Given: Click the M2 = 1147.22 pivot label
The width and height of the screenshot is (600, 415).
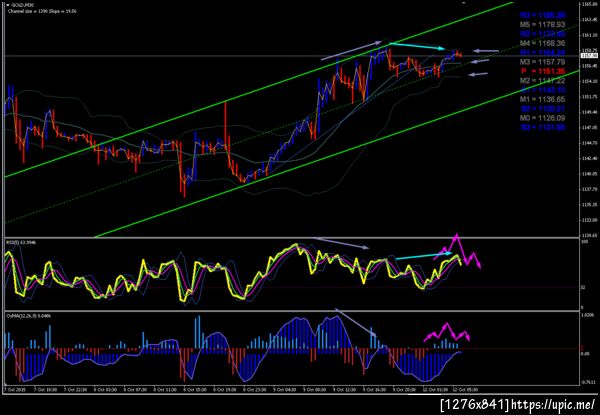Looking at the screenshot, I should [x=543, y=81].
